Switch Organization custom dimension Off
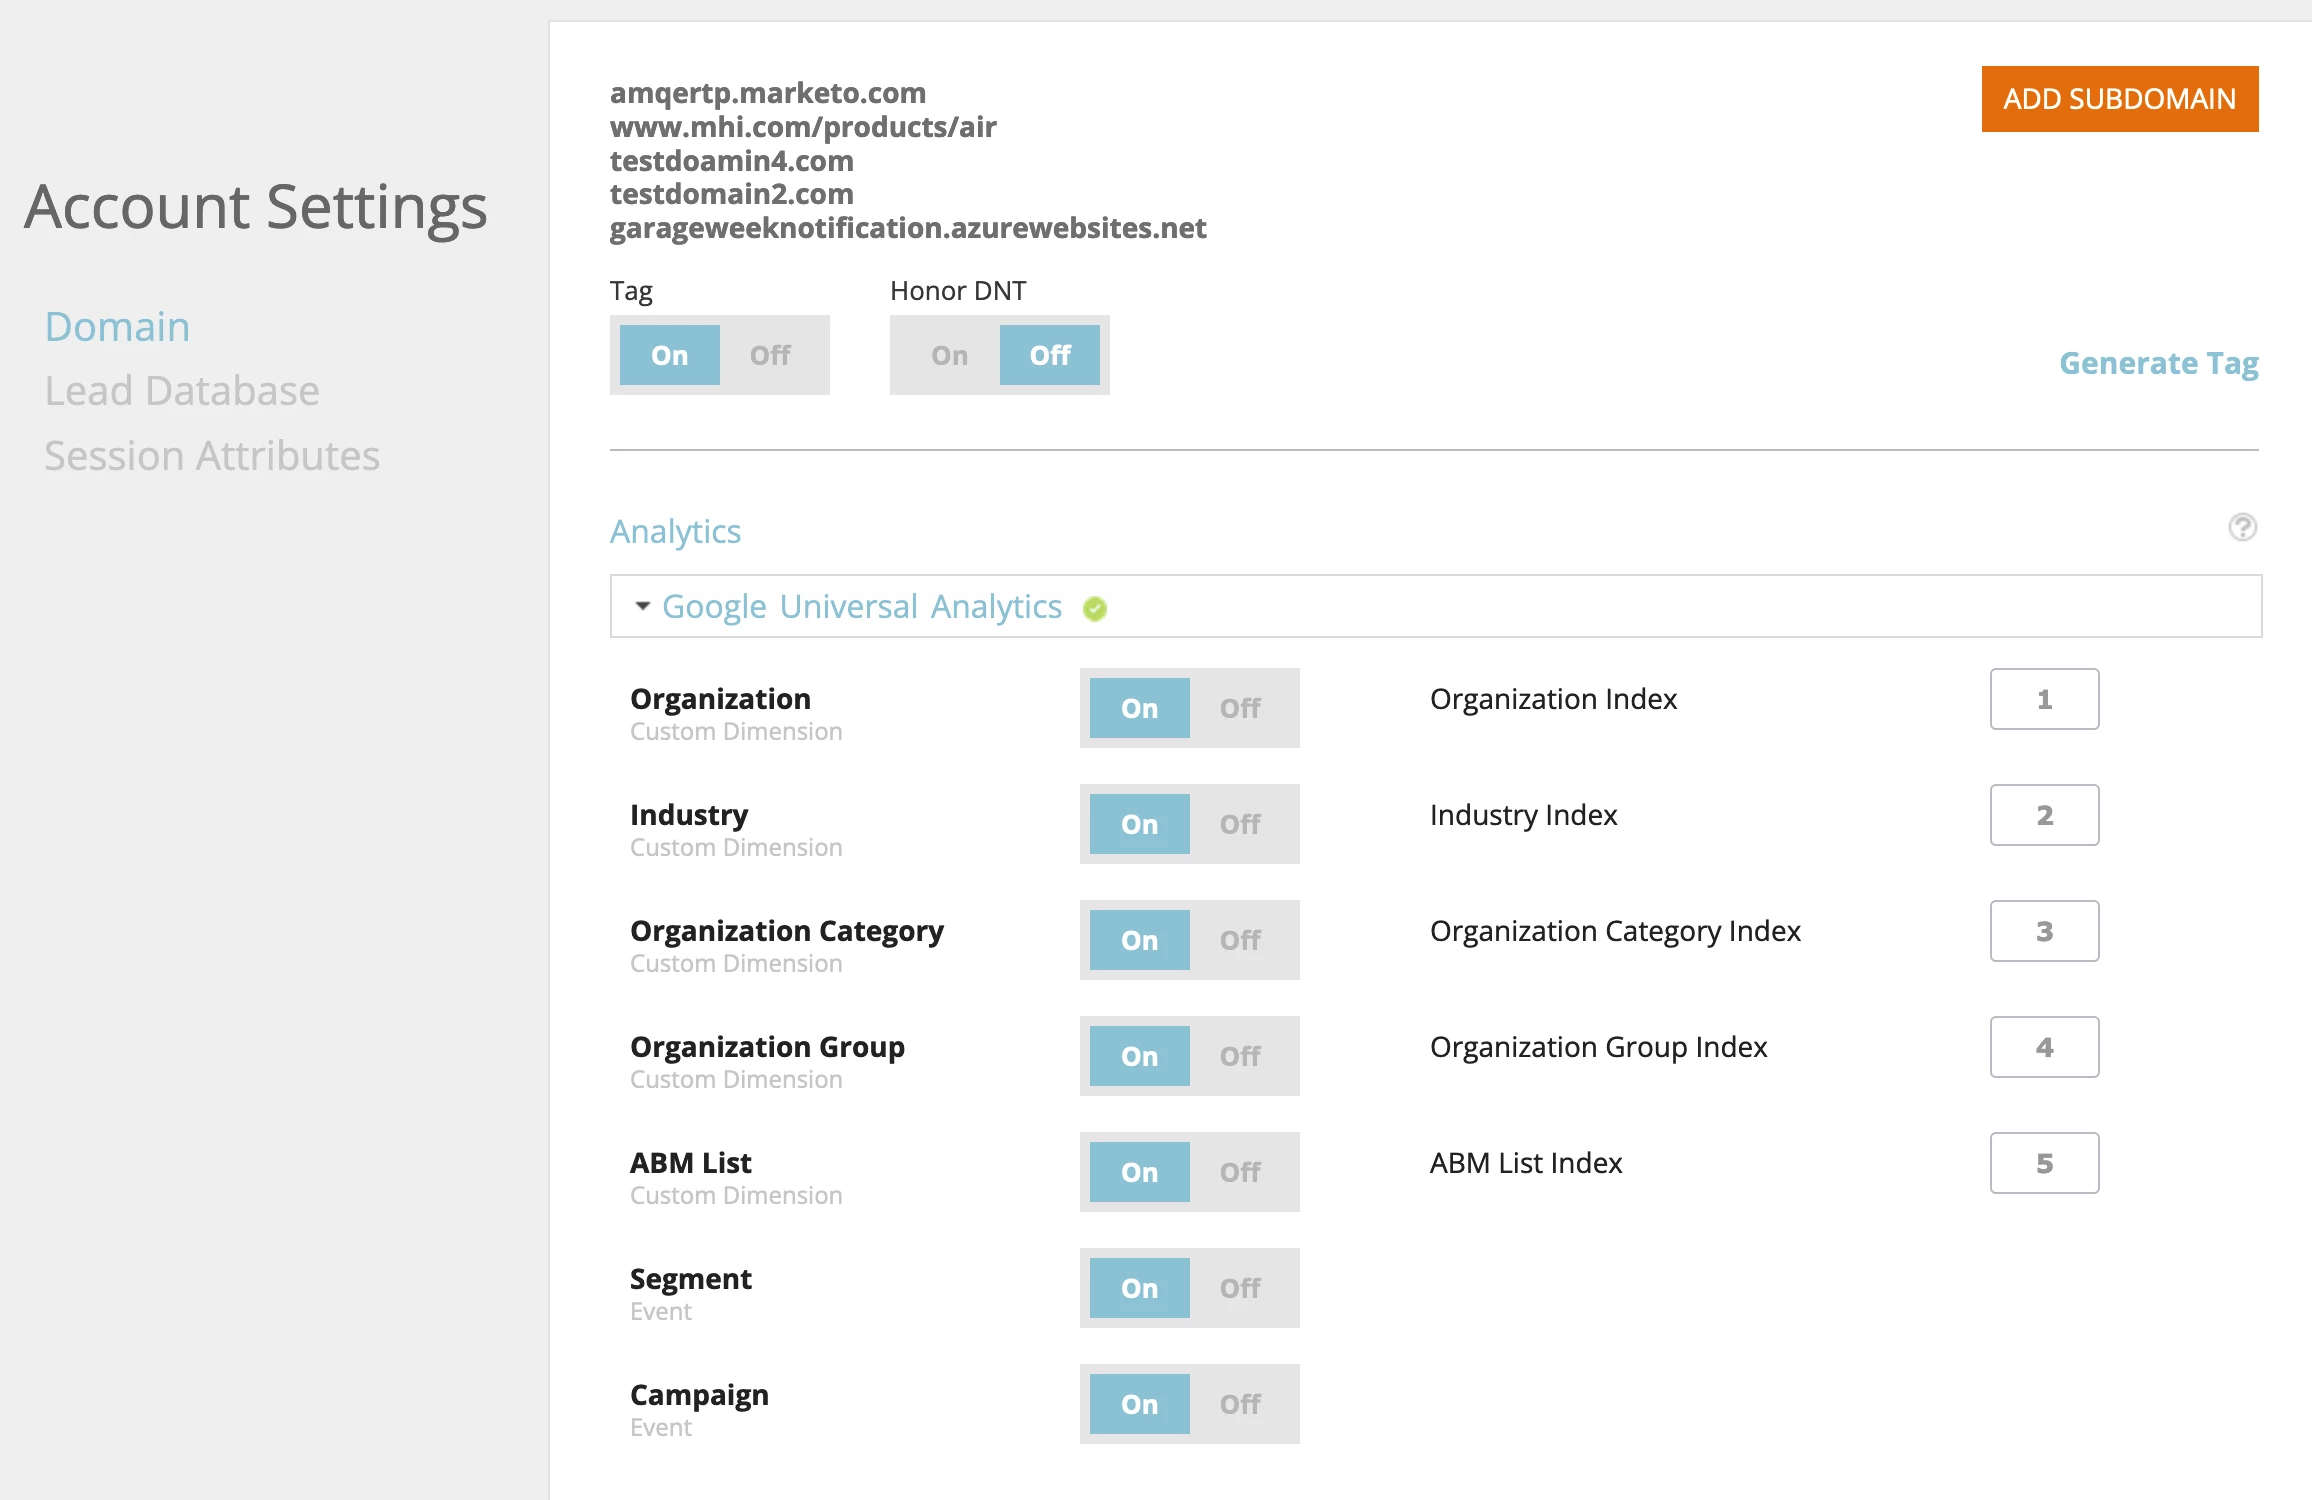 1240,708
